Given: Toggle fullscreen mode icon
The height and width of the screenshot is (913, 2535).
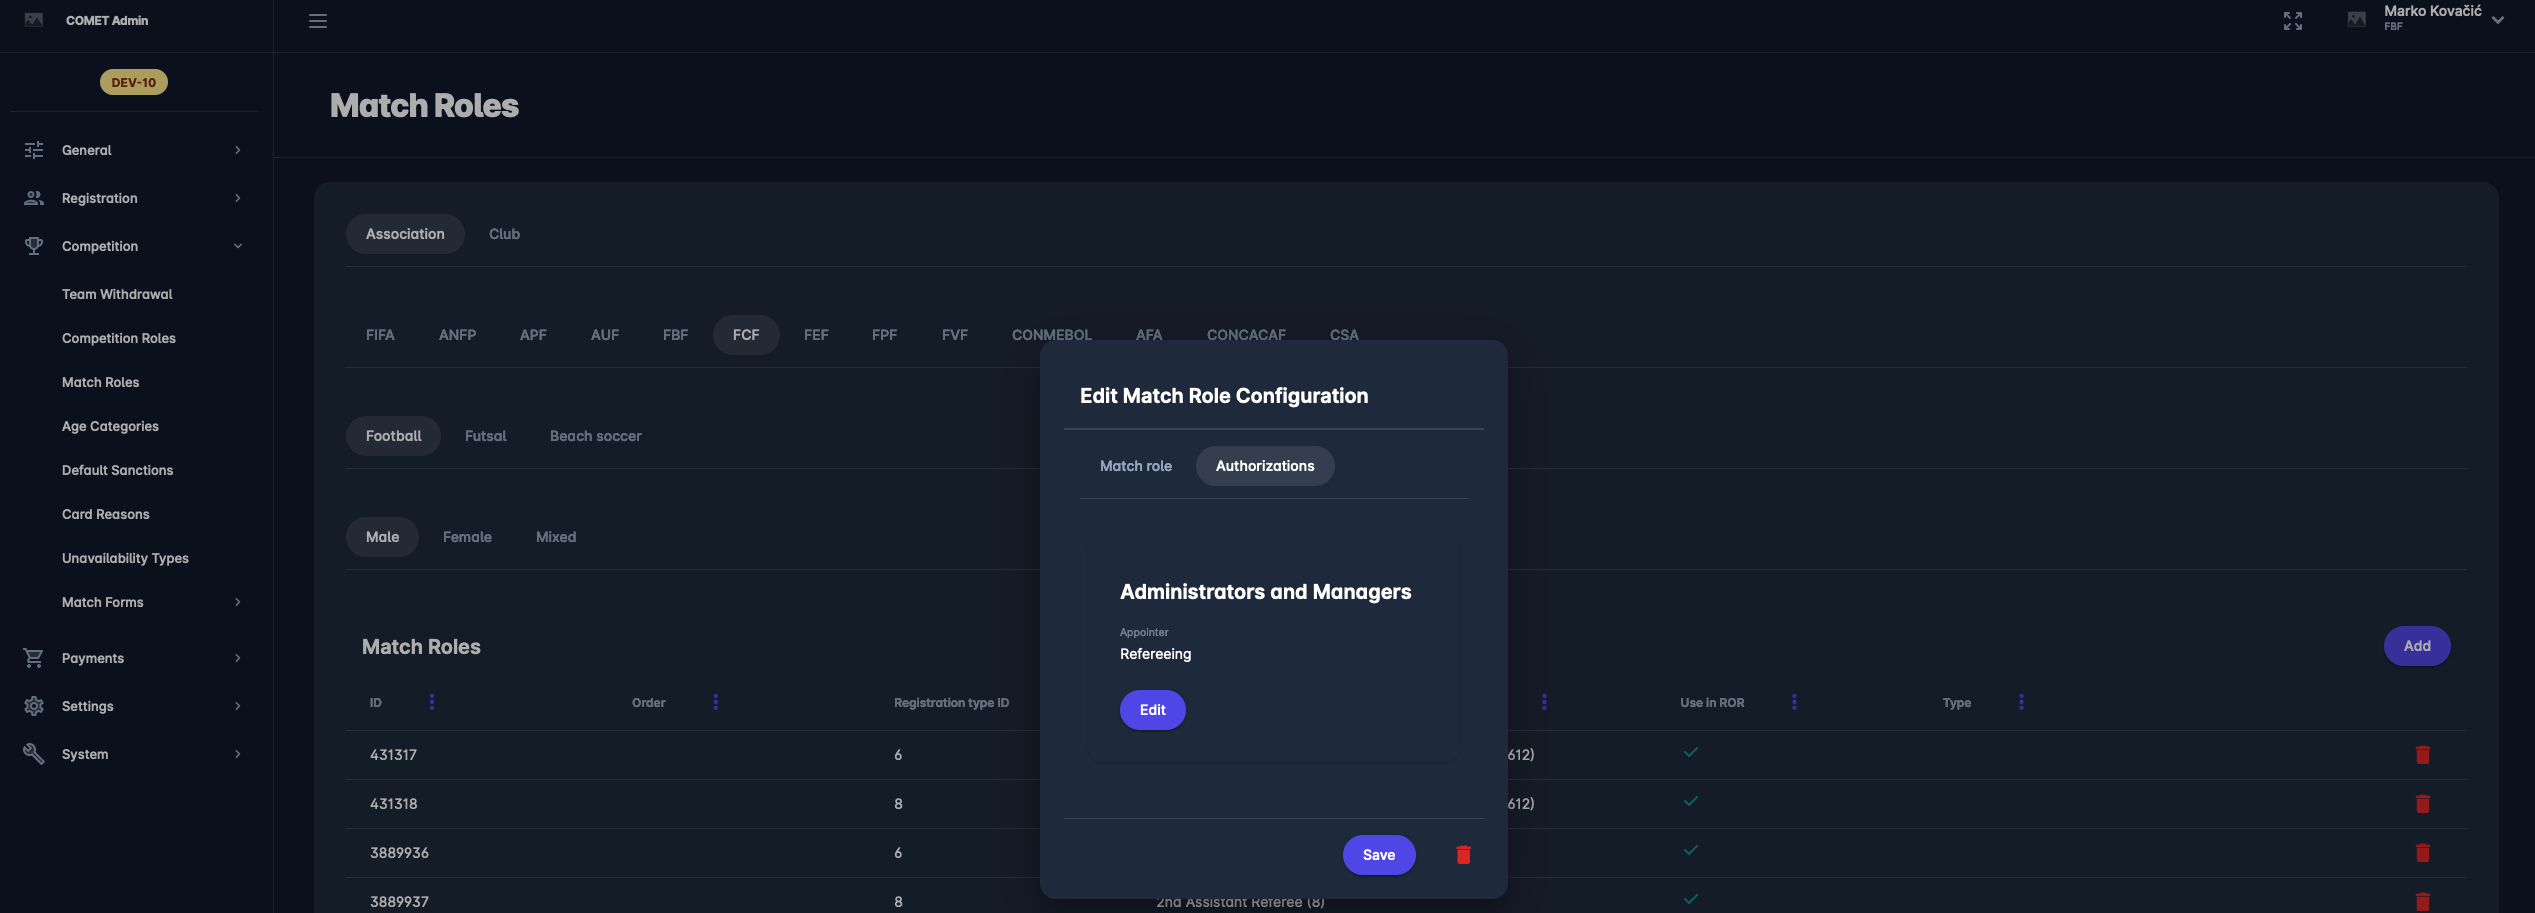Looking at the screenshot, I should [x=2293, y=21].
